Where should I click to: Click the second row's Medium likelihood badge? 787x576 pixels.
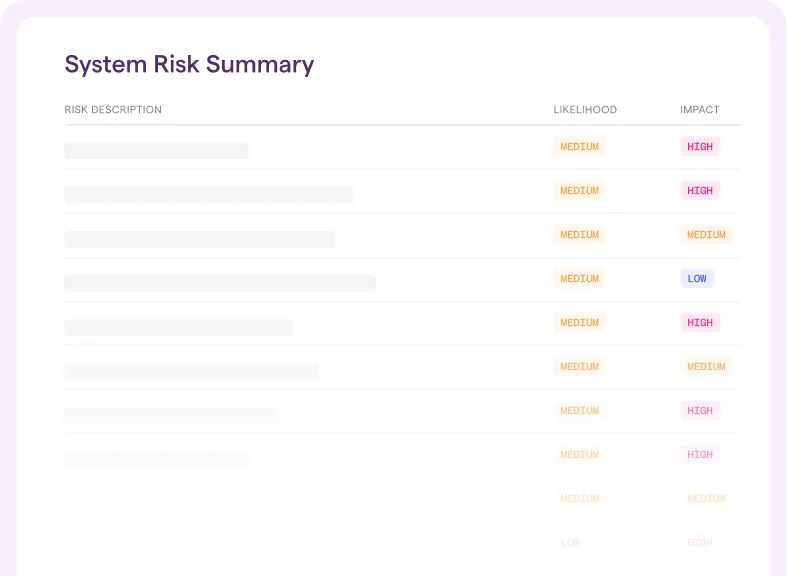coord(579,191)
